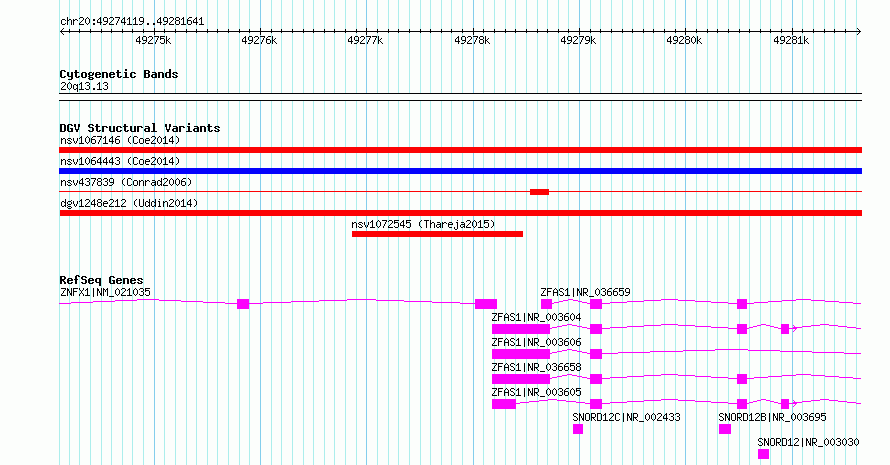
Task: Select the DGV Structural Variants track heading
Action: pyautogui.click(x=140, y=128)
